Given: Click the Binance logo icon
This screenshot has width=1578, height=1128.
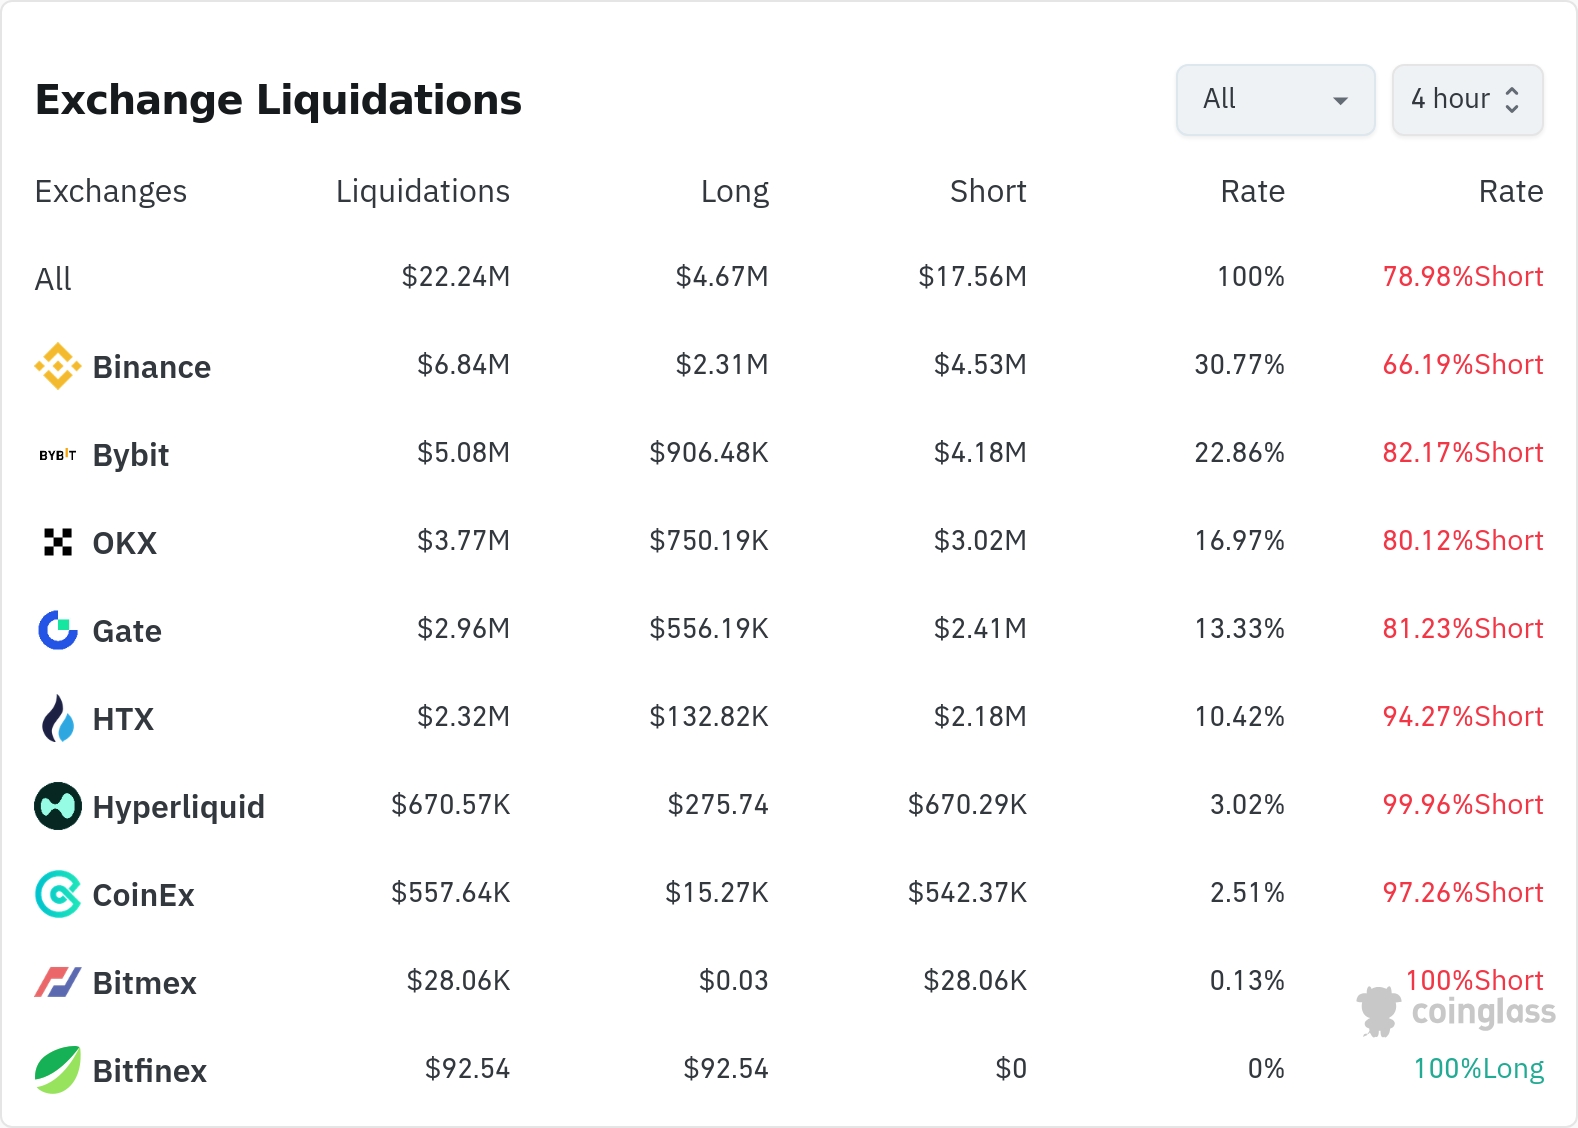Looking at the screenshot, I should click(x=58, y=366).
